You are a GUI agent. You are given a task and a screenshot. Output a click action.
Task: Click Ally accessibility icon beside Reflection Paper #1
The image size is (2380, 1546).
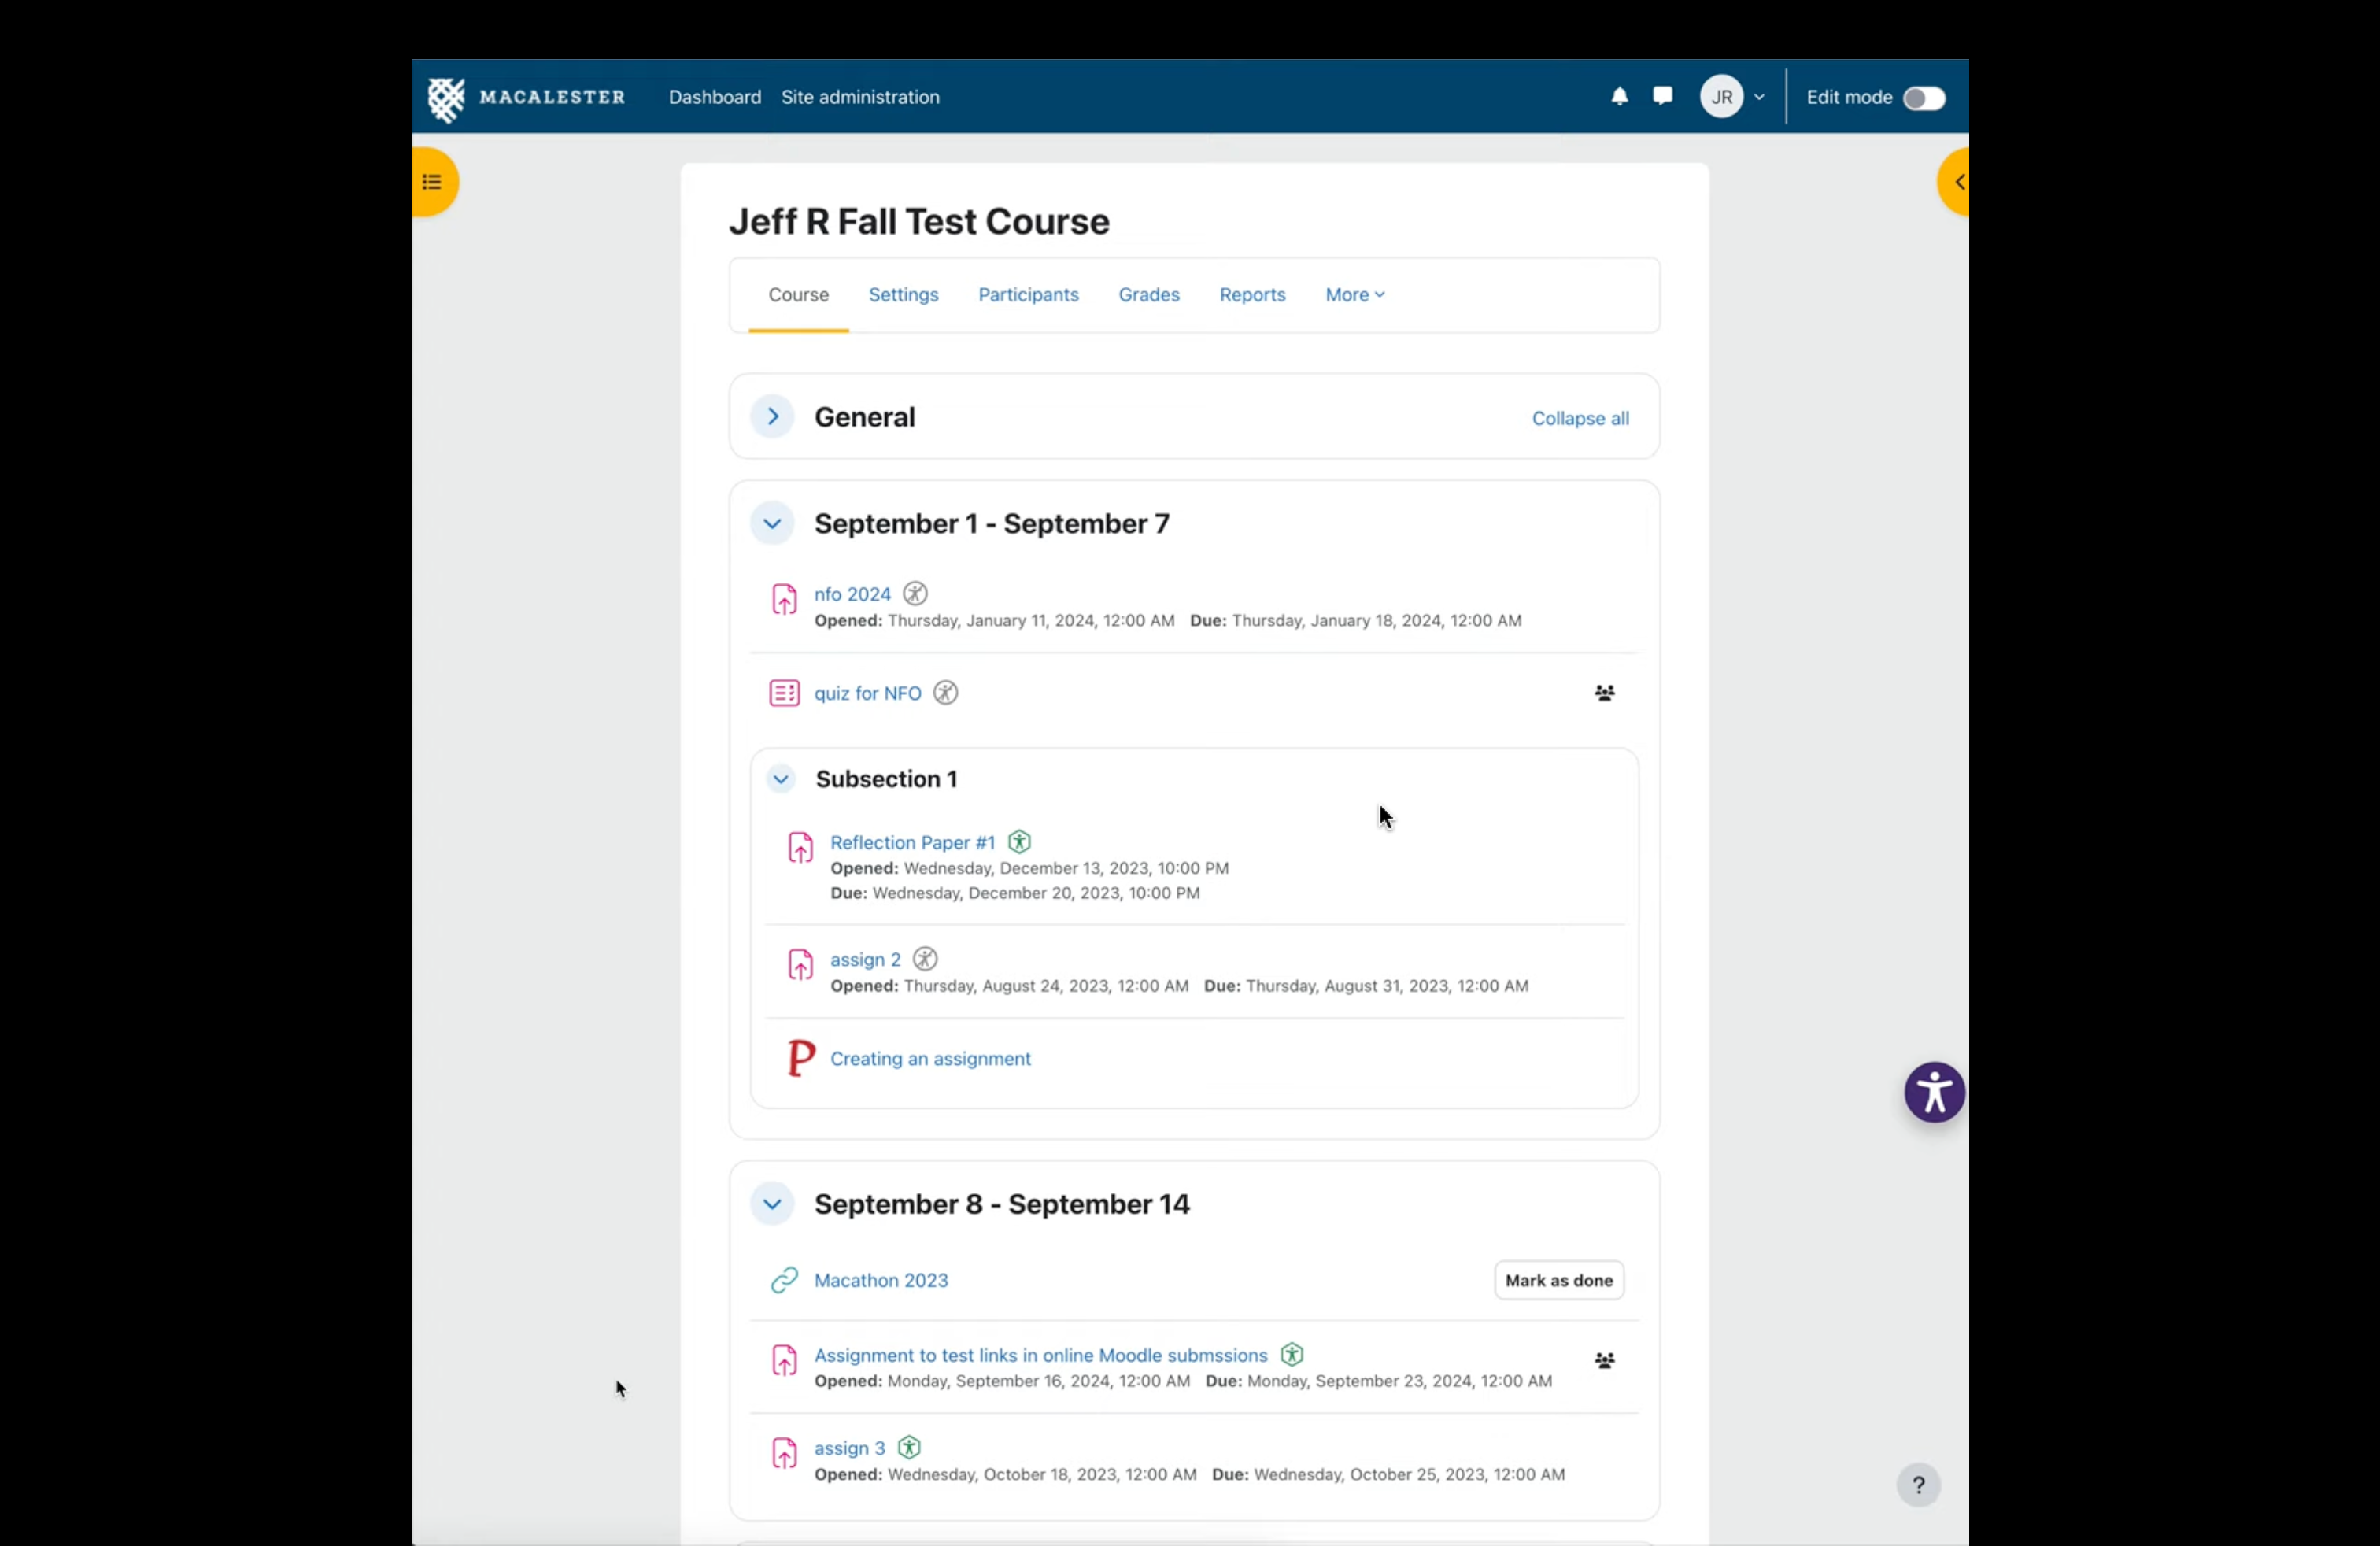[1019, 842]
